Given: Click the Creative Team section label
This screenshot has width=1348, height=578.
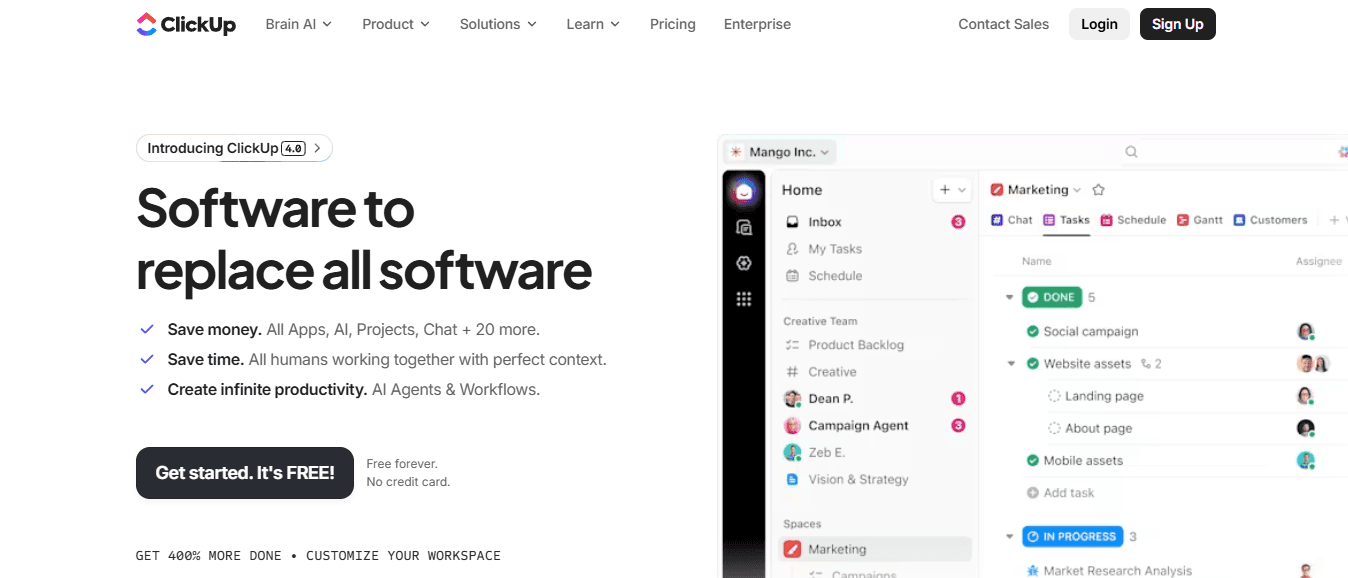Looking at the screenshot, I should [x=820, y=321].
